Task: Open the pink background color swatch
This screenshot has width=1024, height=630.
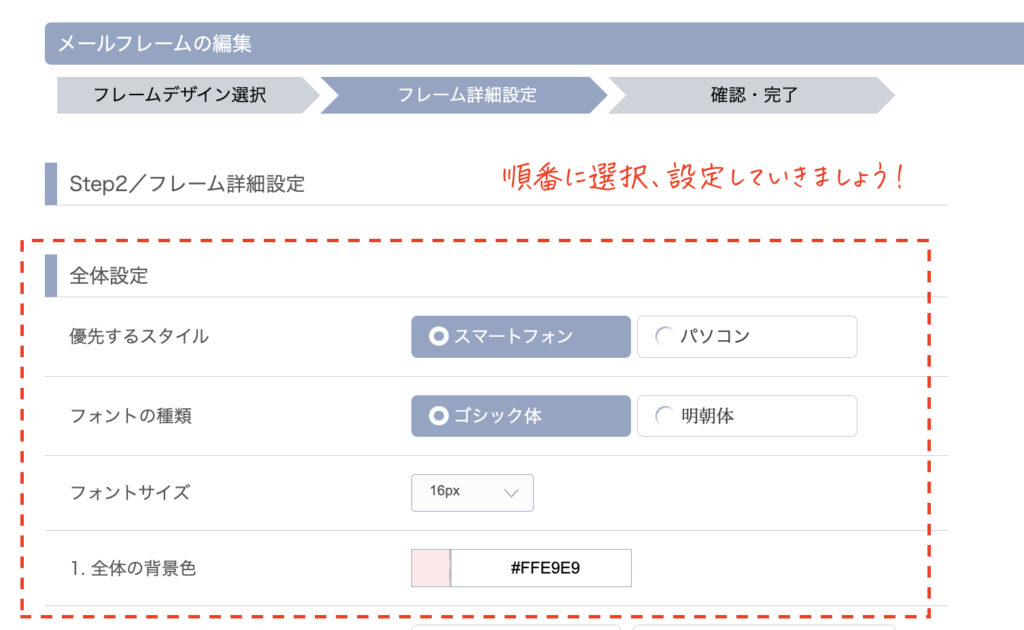Action: click(431, 568)
